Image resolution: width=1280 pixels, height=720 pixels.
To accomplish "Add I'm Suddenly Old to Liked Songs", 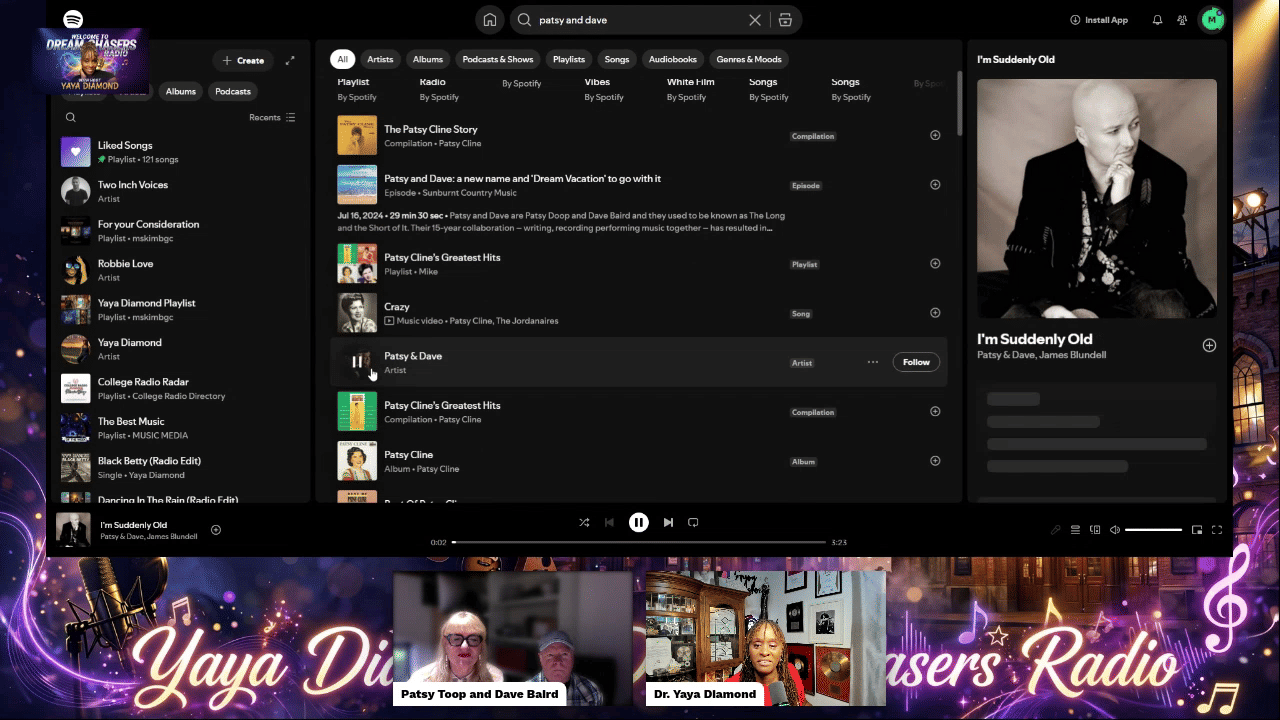I will [216, 530].
